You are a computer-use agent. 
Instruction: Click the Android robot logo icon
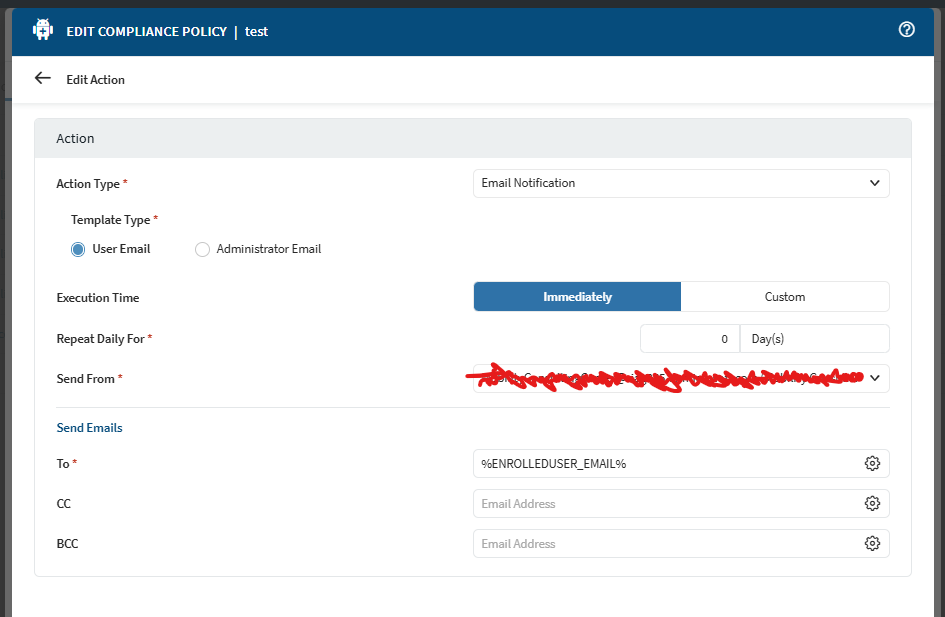43,30
